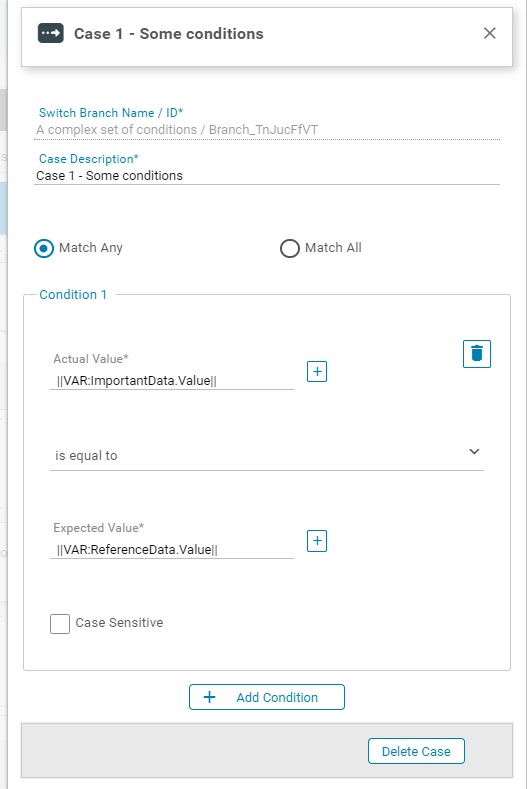Expand the operator list with the chevron arrow
The width and height of the screenshot is (527, 789).
pyautogui.click(x=474, y=451)
